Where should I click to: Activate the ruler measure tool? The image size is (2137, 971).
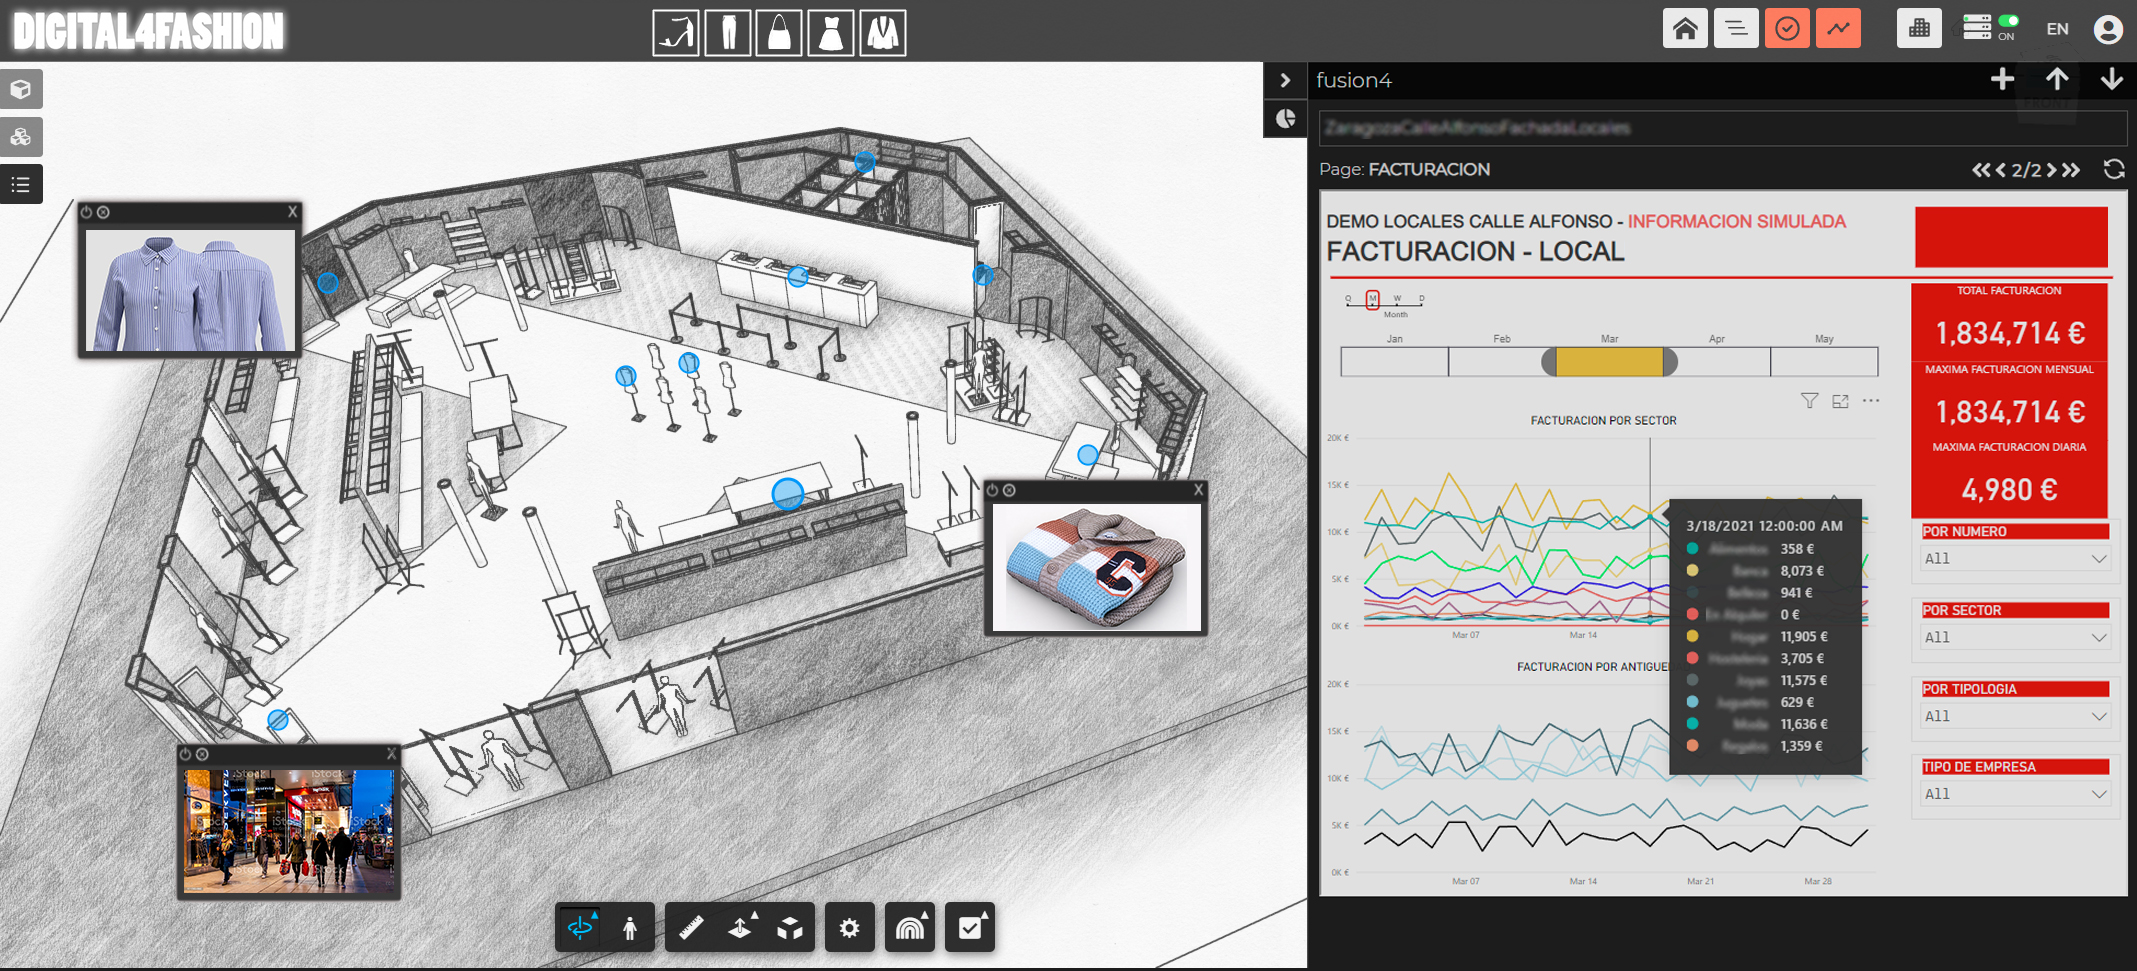point(690,928)
